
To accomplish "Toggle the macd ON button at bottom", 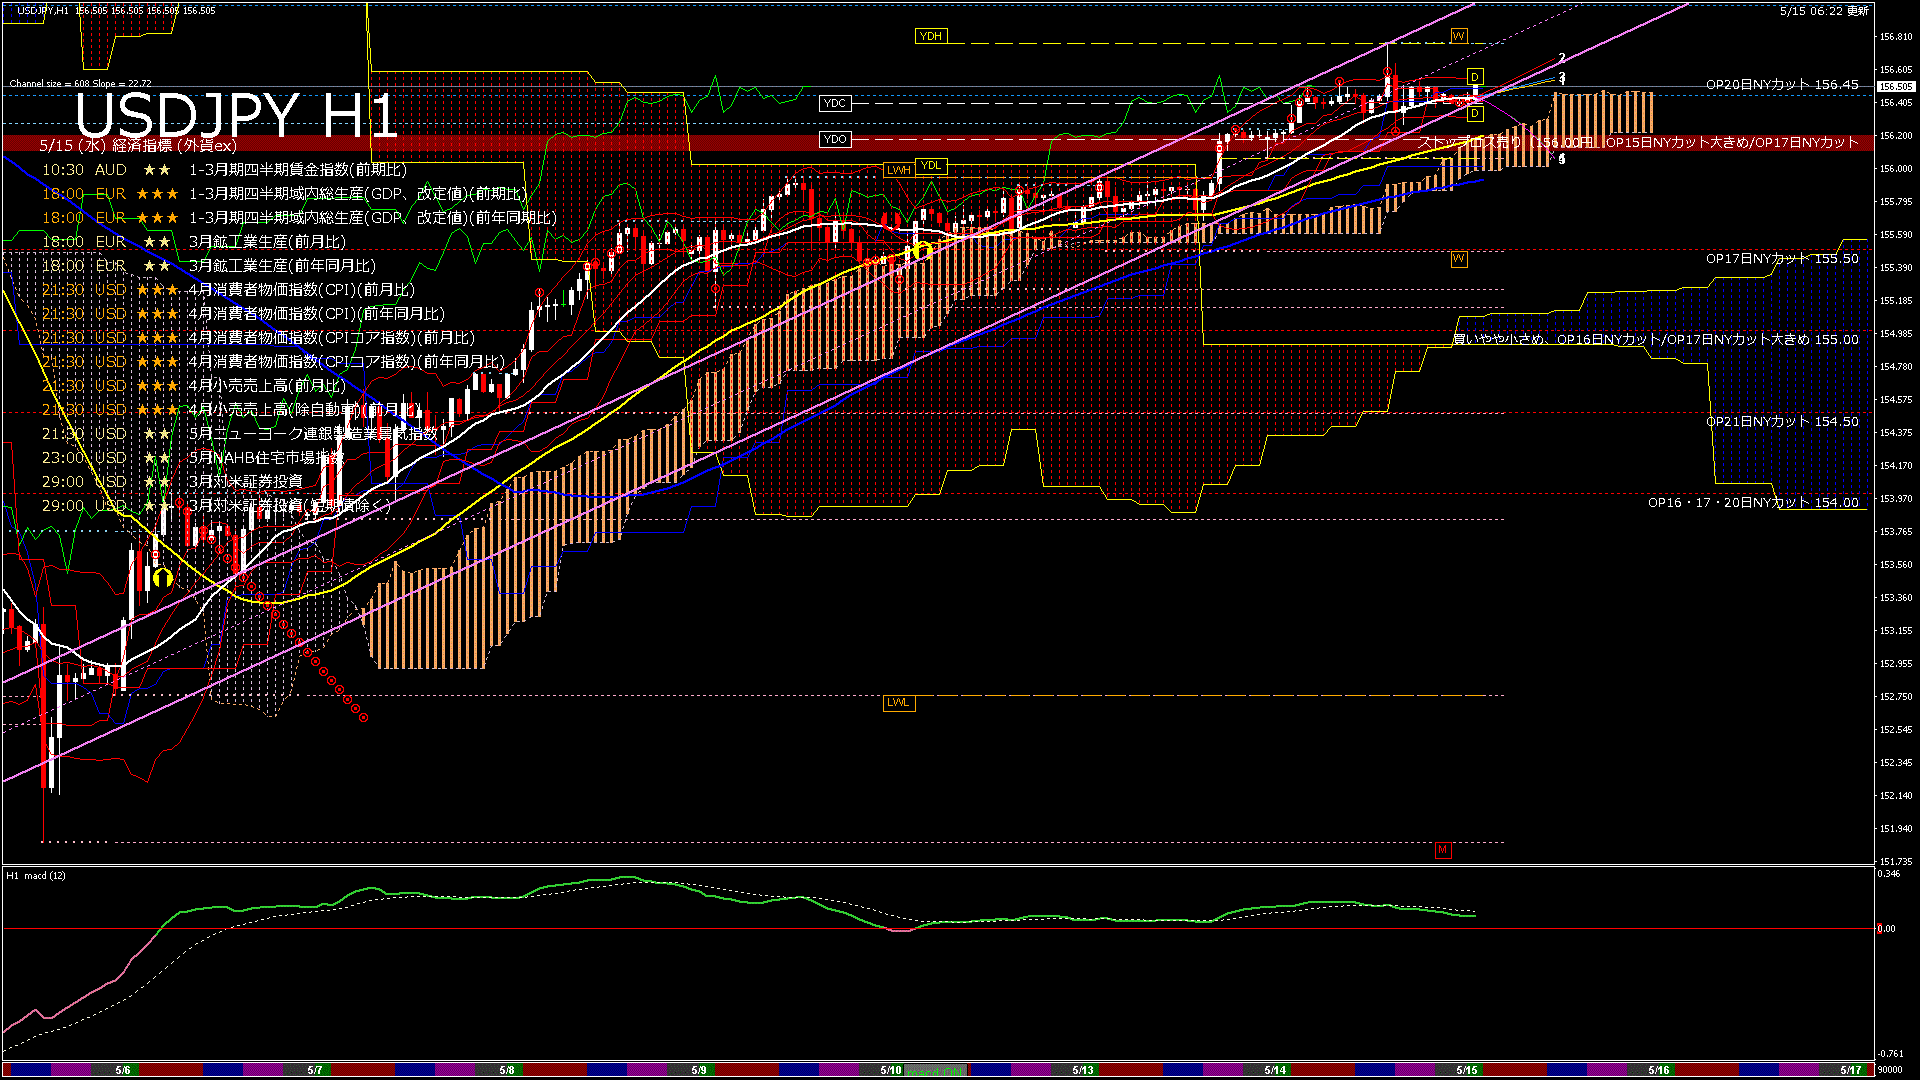I will 936,1071.
